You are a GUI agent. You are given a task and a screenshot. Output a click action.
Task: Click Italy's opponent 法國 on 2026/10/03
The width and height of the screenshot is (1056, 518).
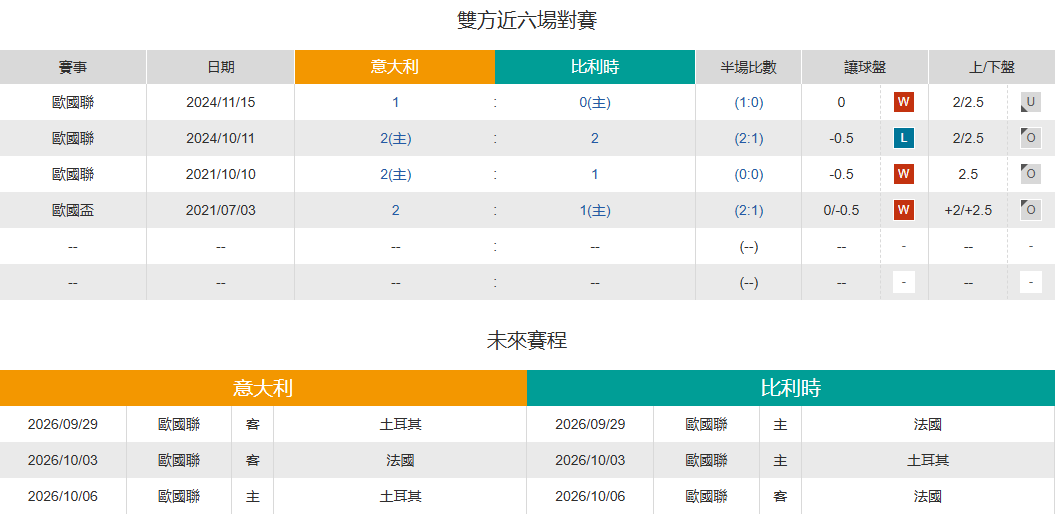401,460
